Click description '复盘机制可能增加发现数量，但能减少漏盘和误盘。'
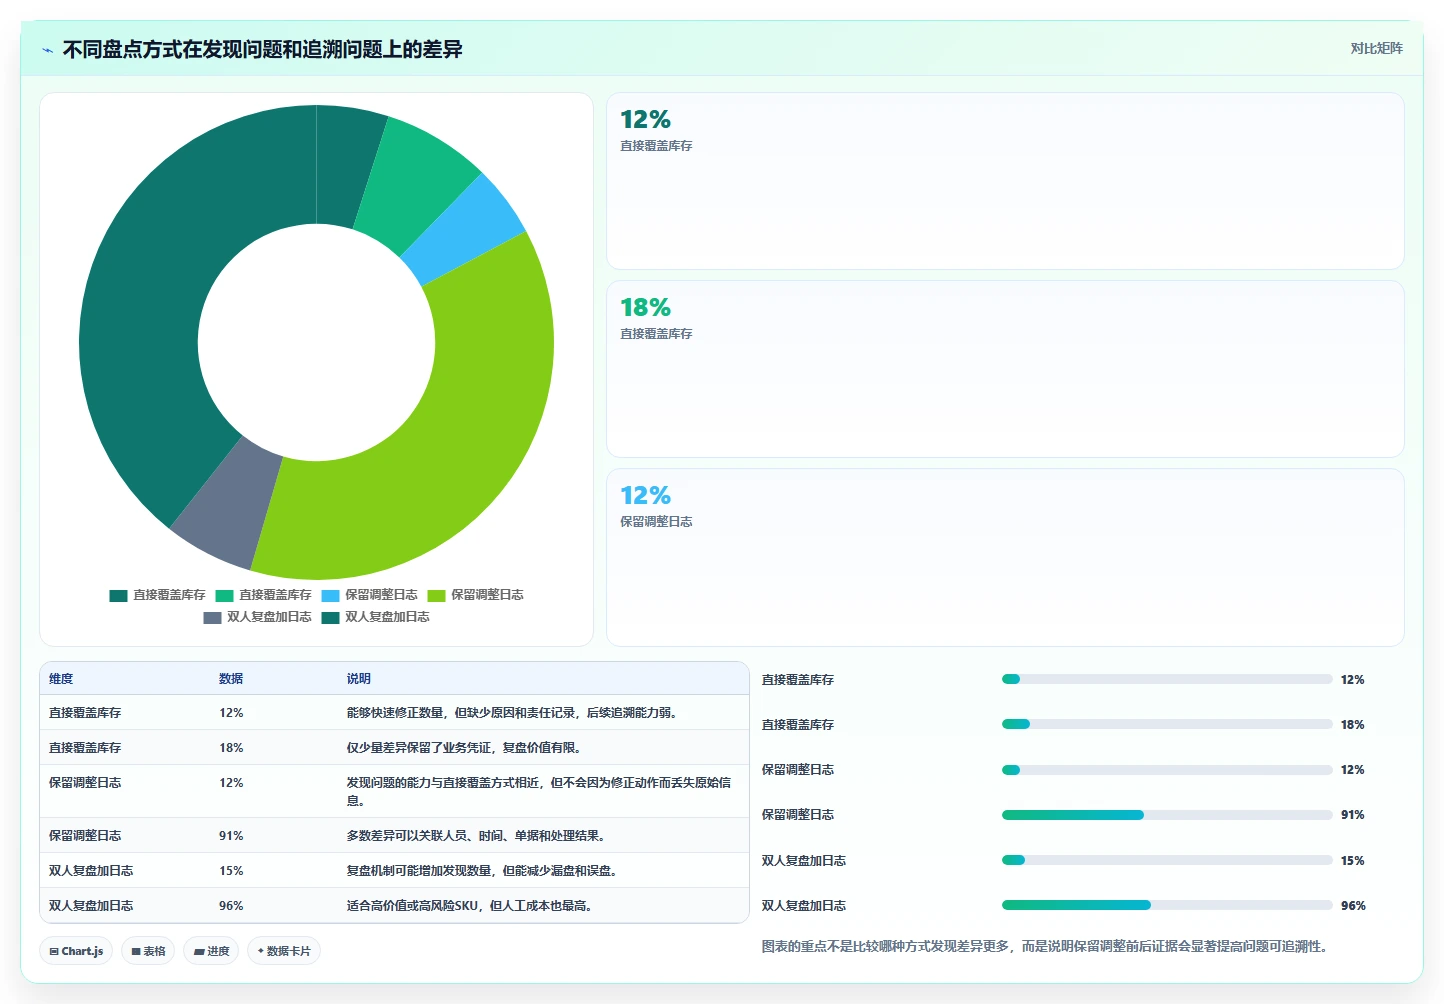The height and width of the screenshot is (1004, 1444). [x=482, y=871]
